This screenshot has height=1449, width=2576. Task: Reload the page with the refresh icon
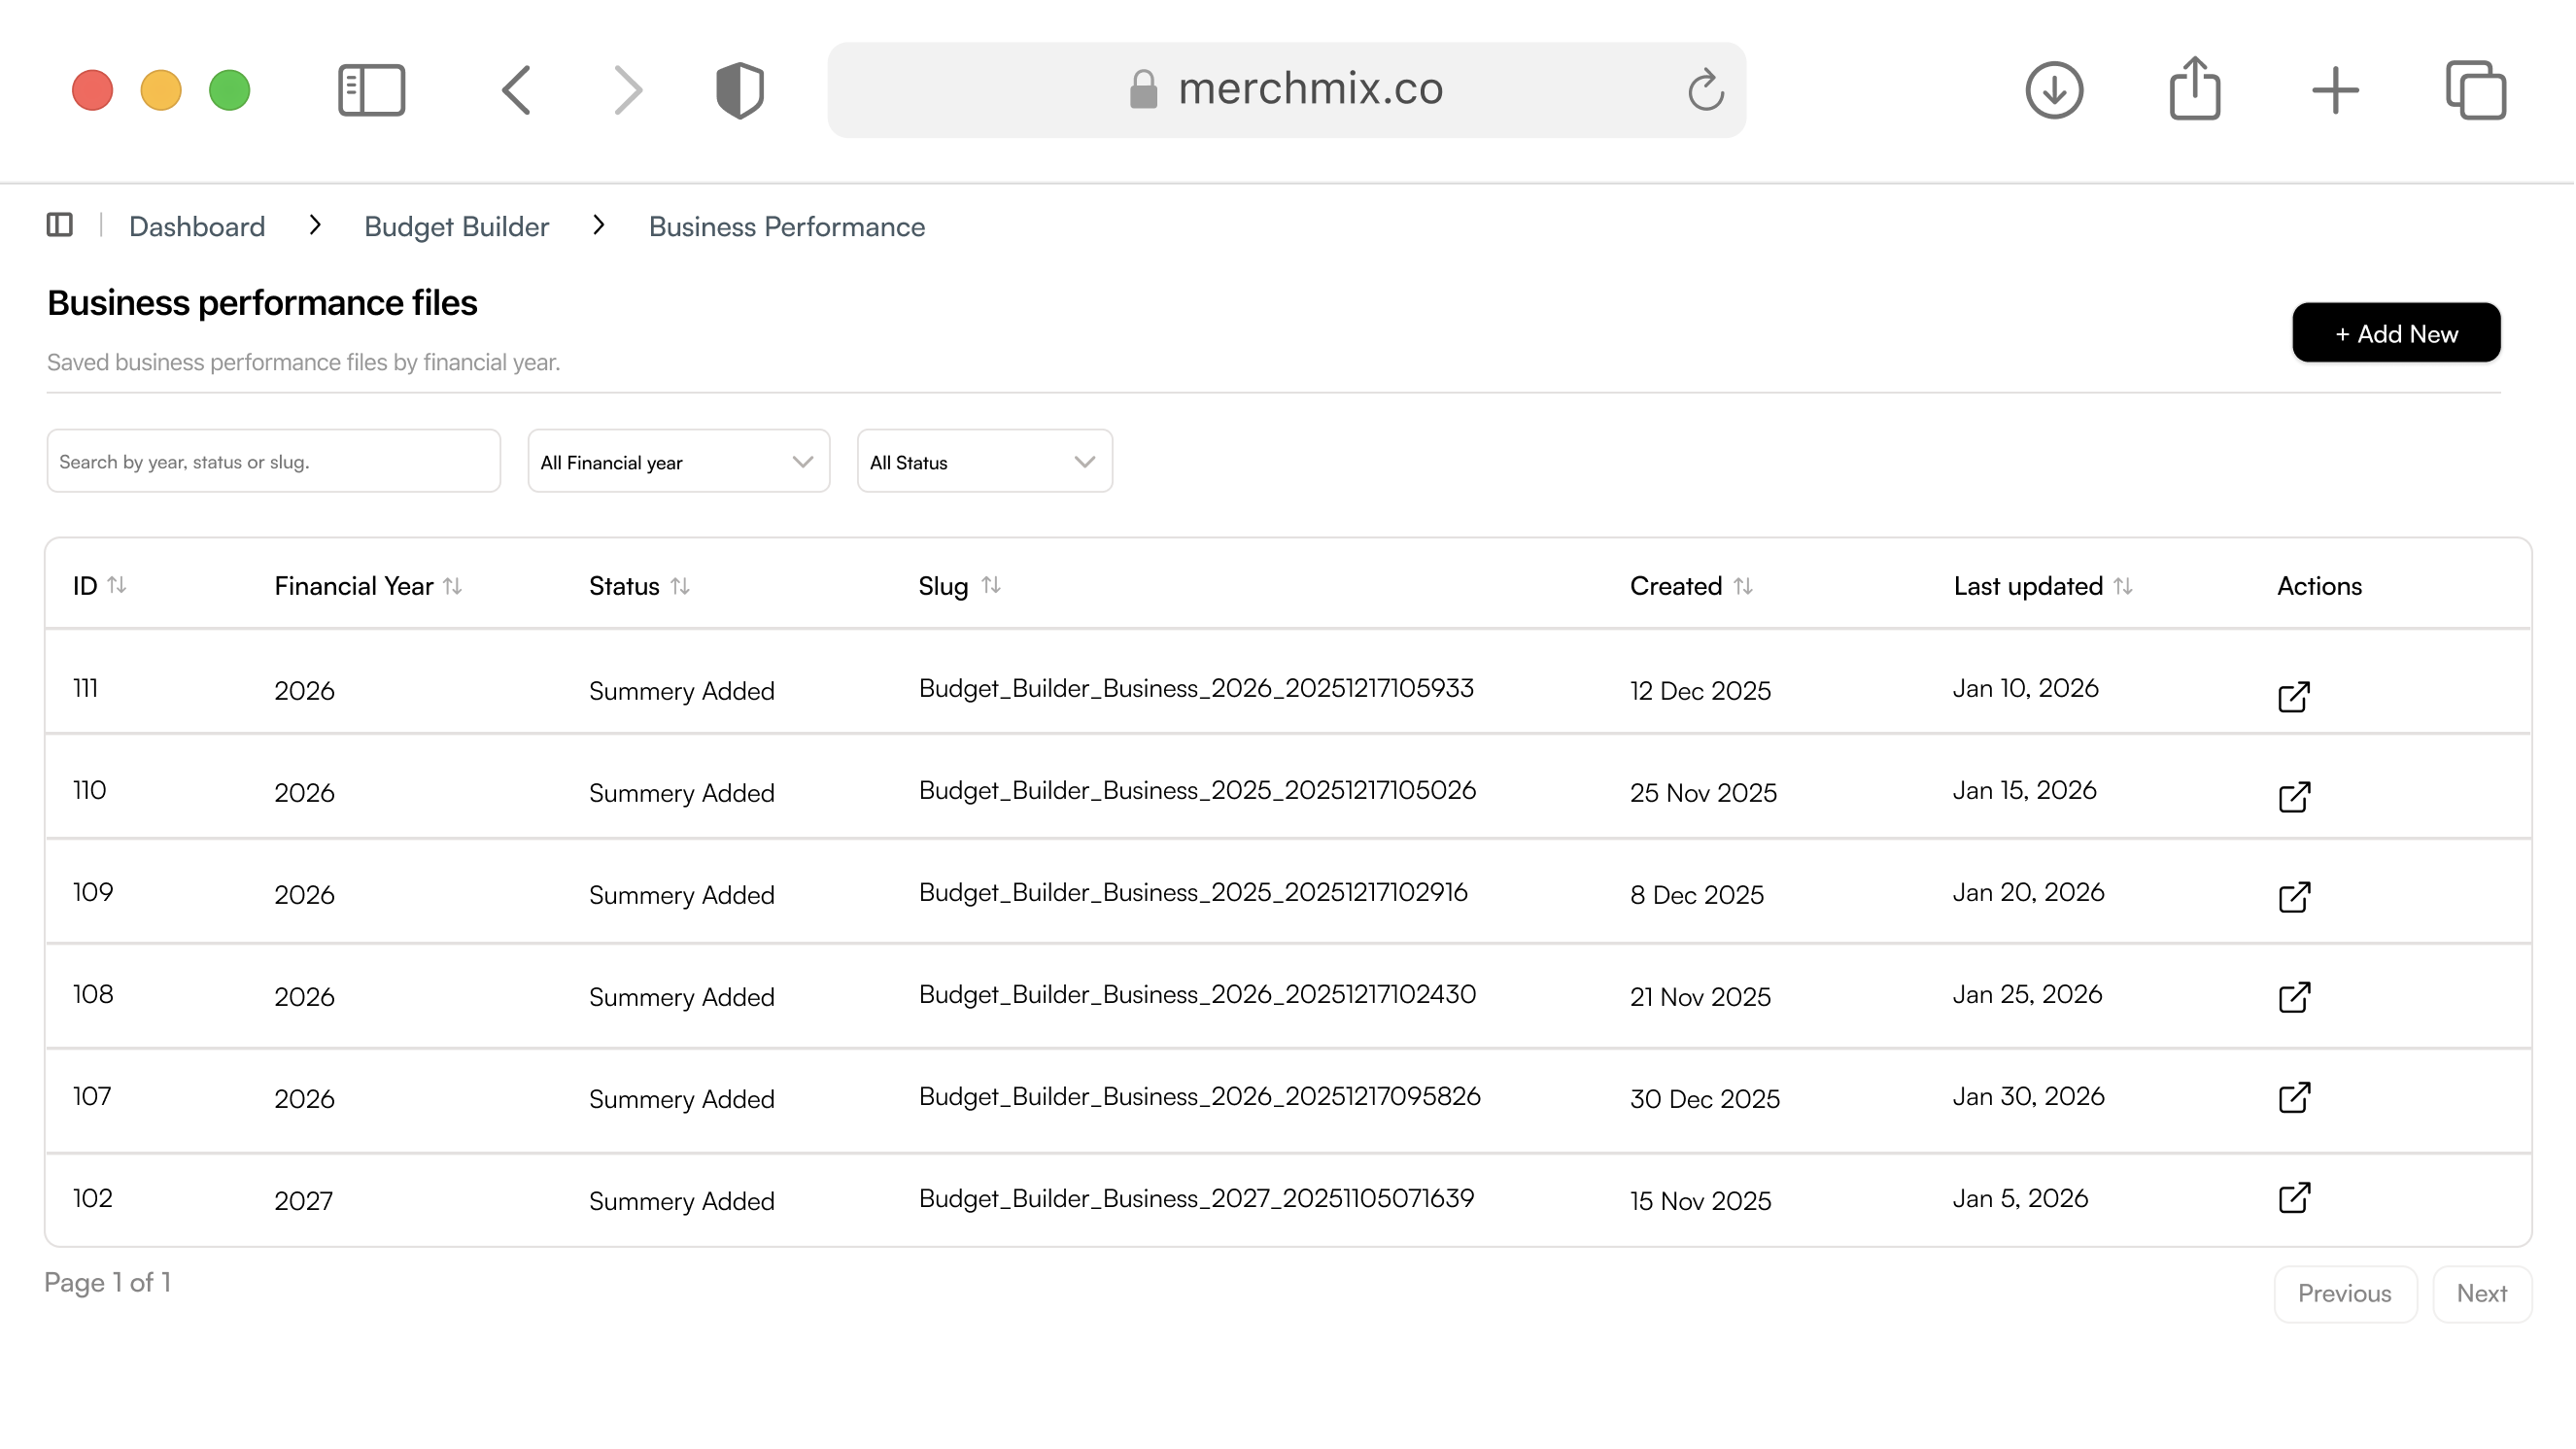click(1705, 90)
